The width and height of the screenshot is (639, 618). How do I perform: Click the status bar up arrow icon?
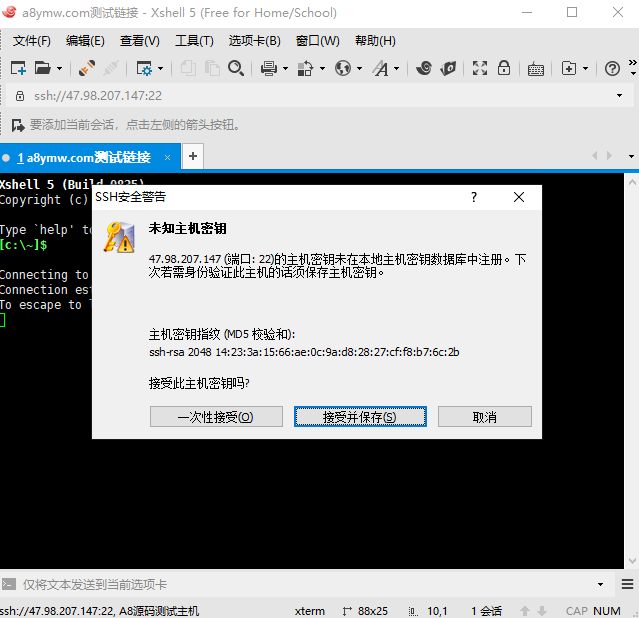[524, 611]
